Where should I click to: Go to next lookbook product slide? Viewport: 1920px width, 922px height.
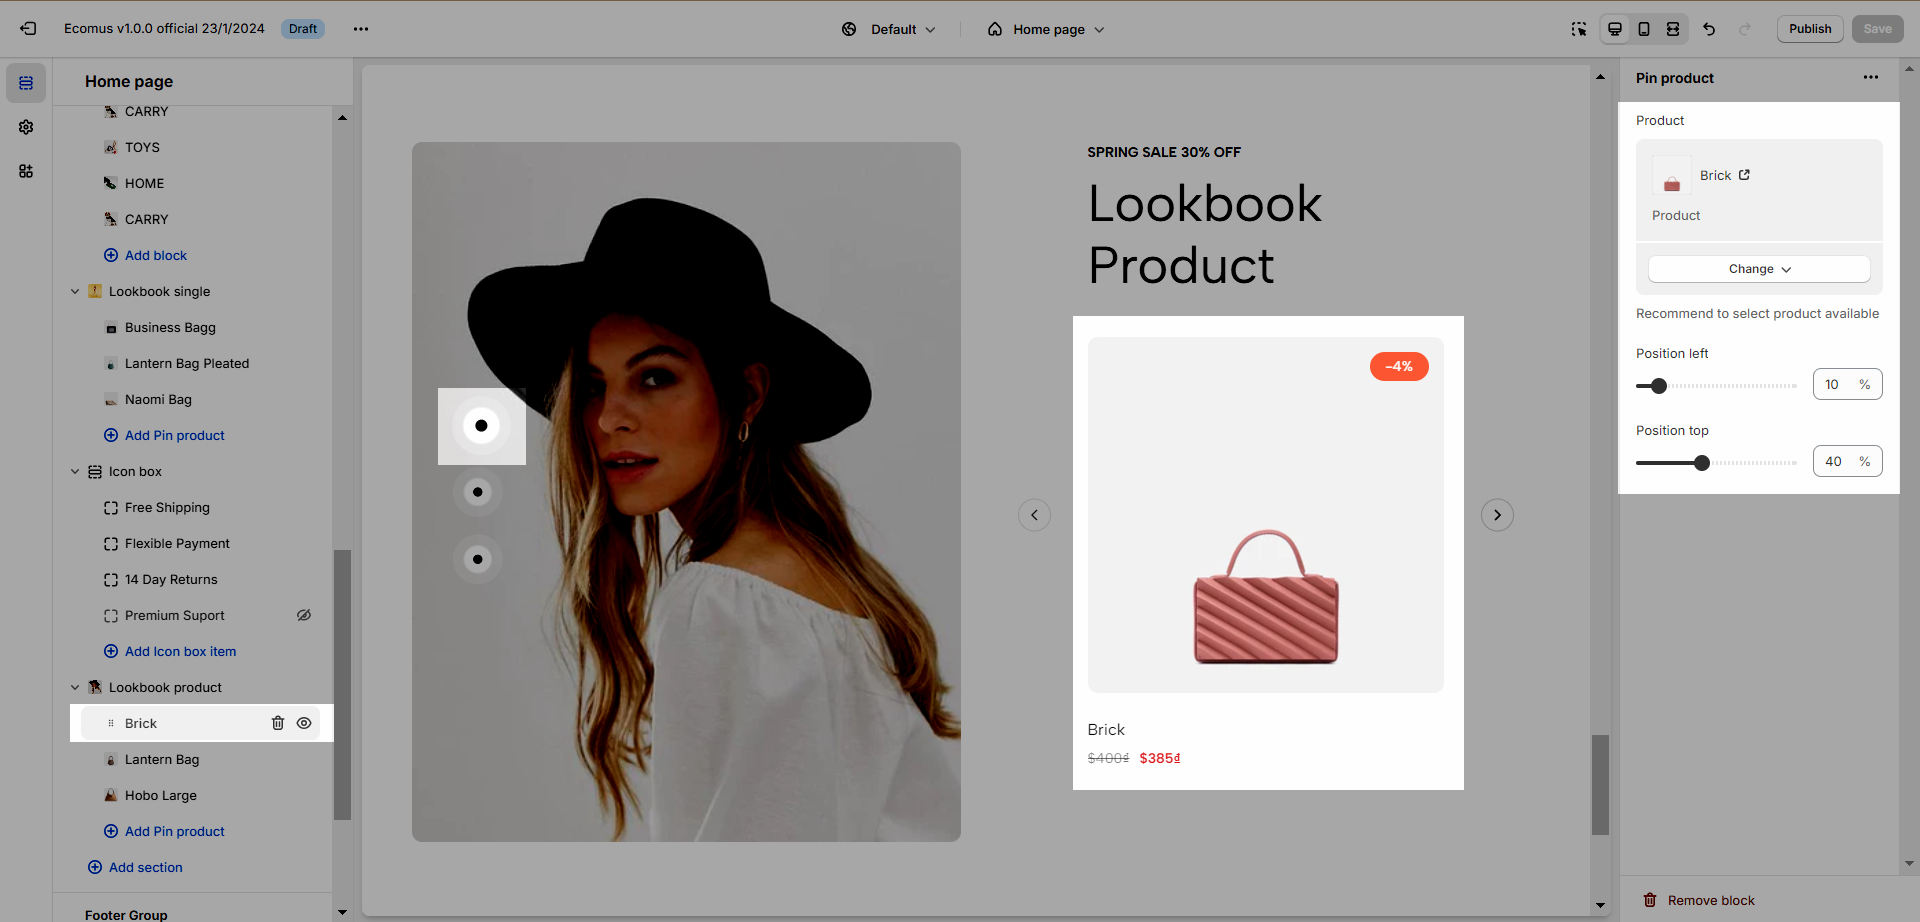(x=1497, y=515)
